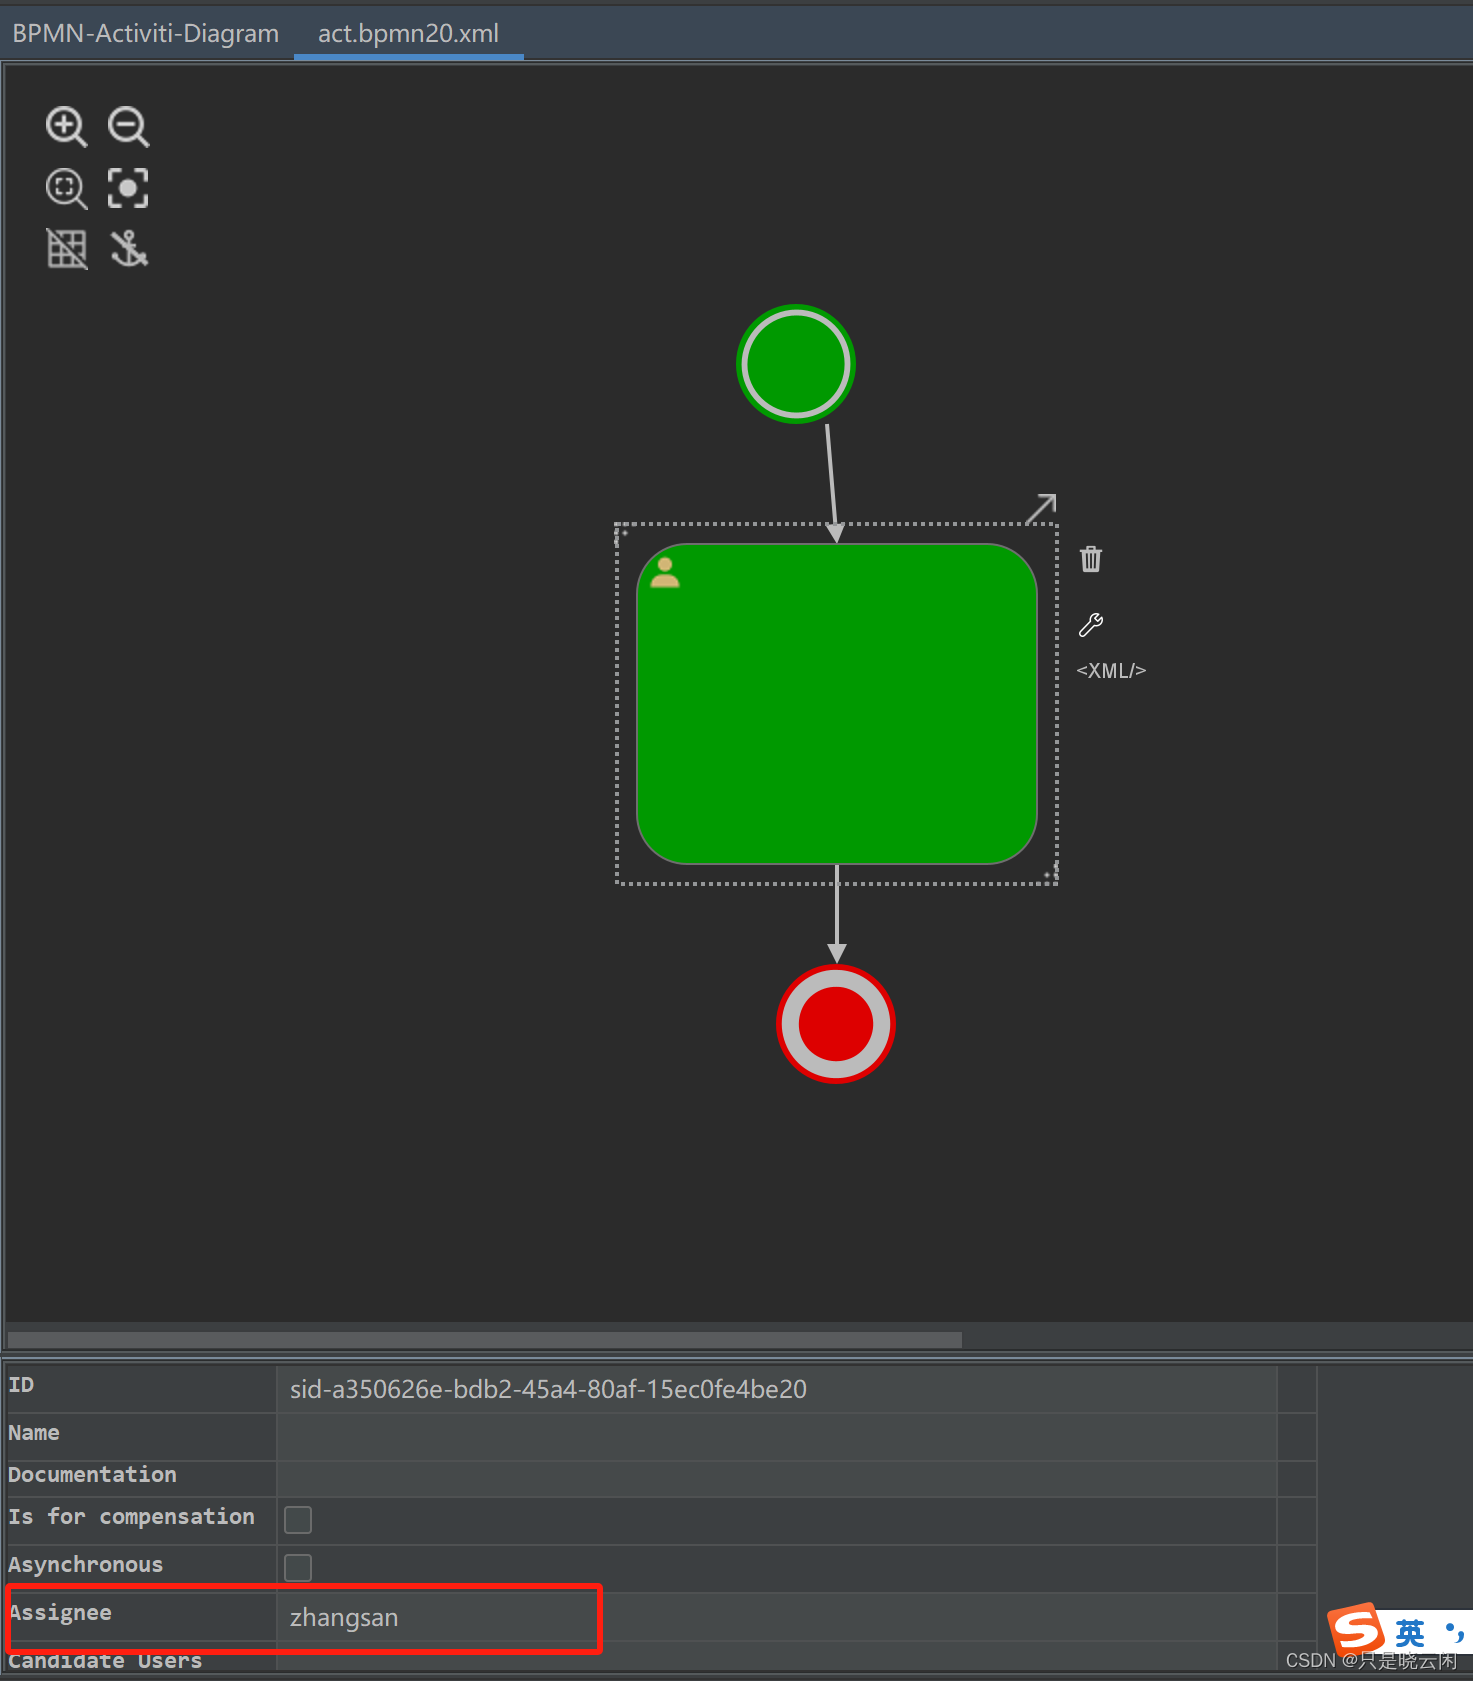Delete the selected task with trash icon

pos(1091,559)
